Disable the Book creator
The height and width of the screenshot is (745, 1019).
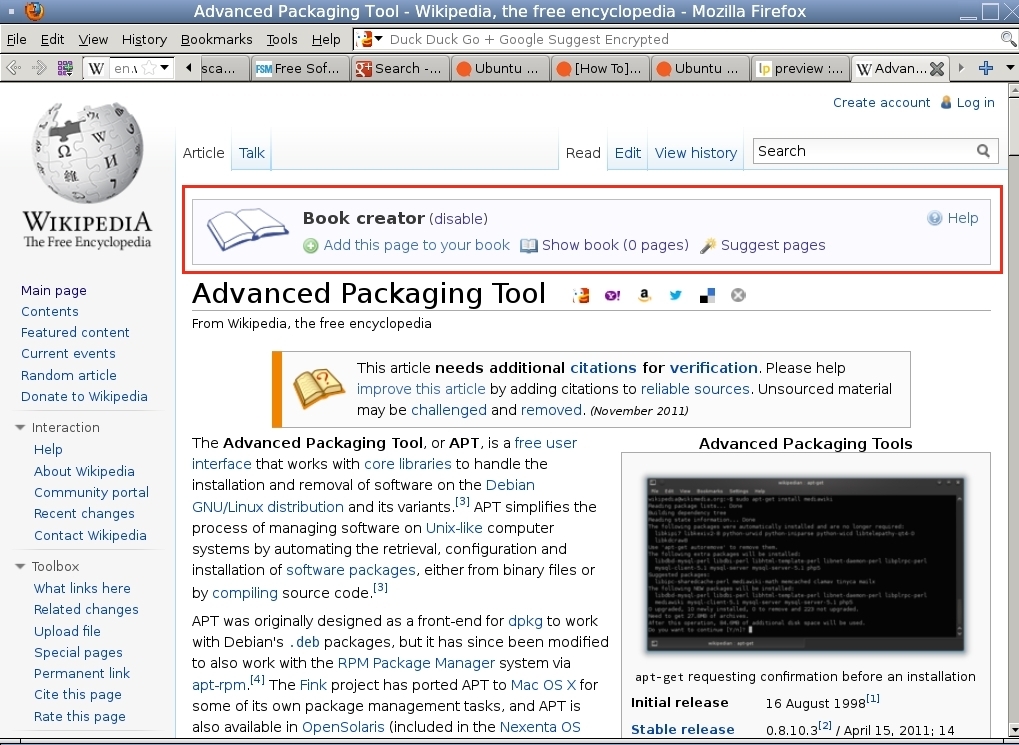coord(458,219)
